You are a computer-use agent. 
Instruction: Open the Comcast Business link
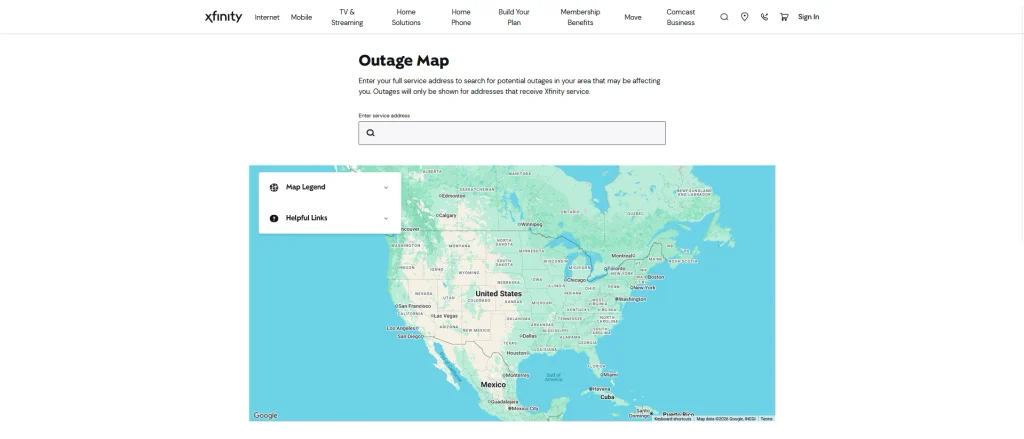click(680, 17)
